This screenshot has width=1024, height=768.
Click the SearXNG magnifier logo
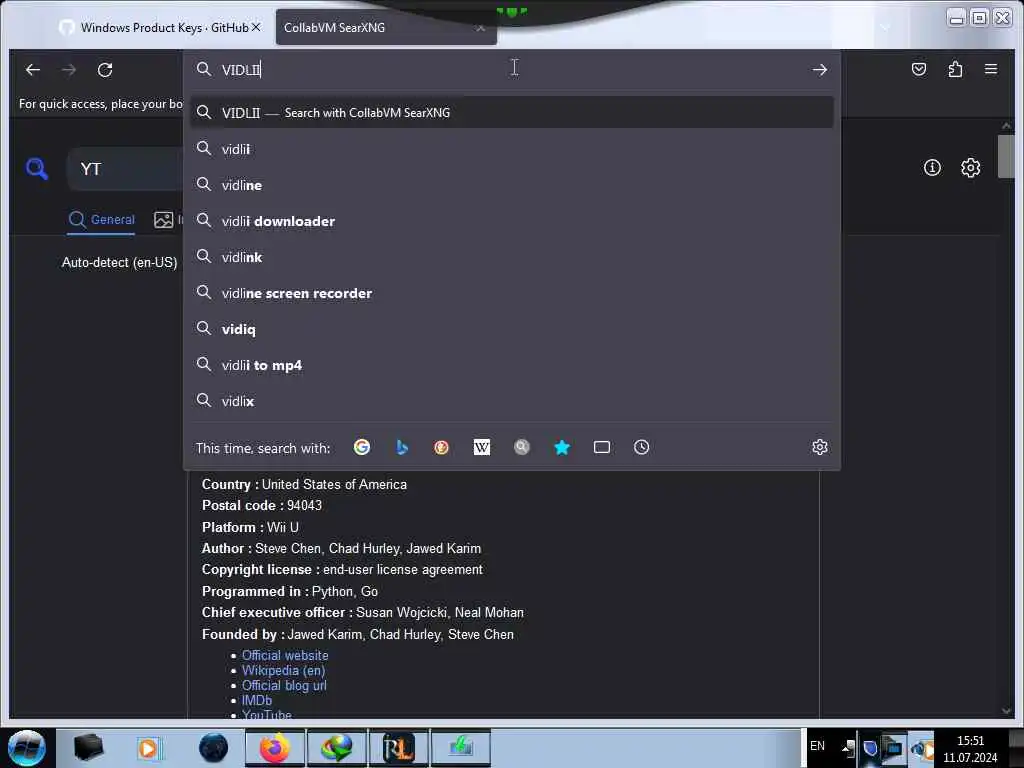coord(37,168)
